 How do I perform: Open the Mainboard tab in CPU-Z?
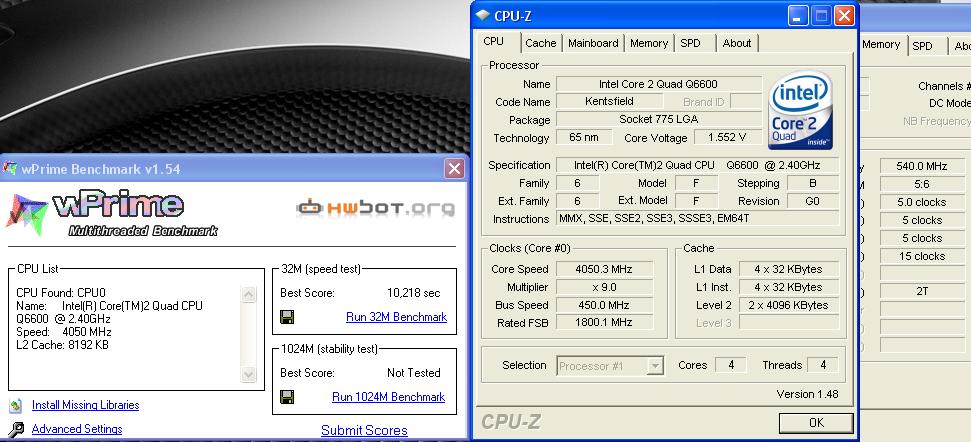tap(593, 43)
